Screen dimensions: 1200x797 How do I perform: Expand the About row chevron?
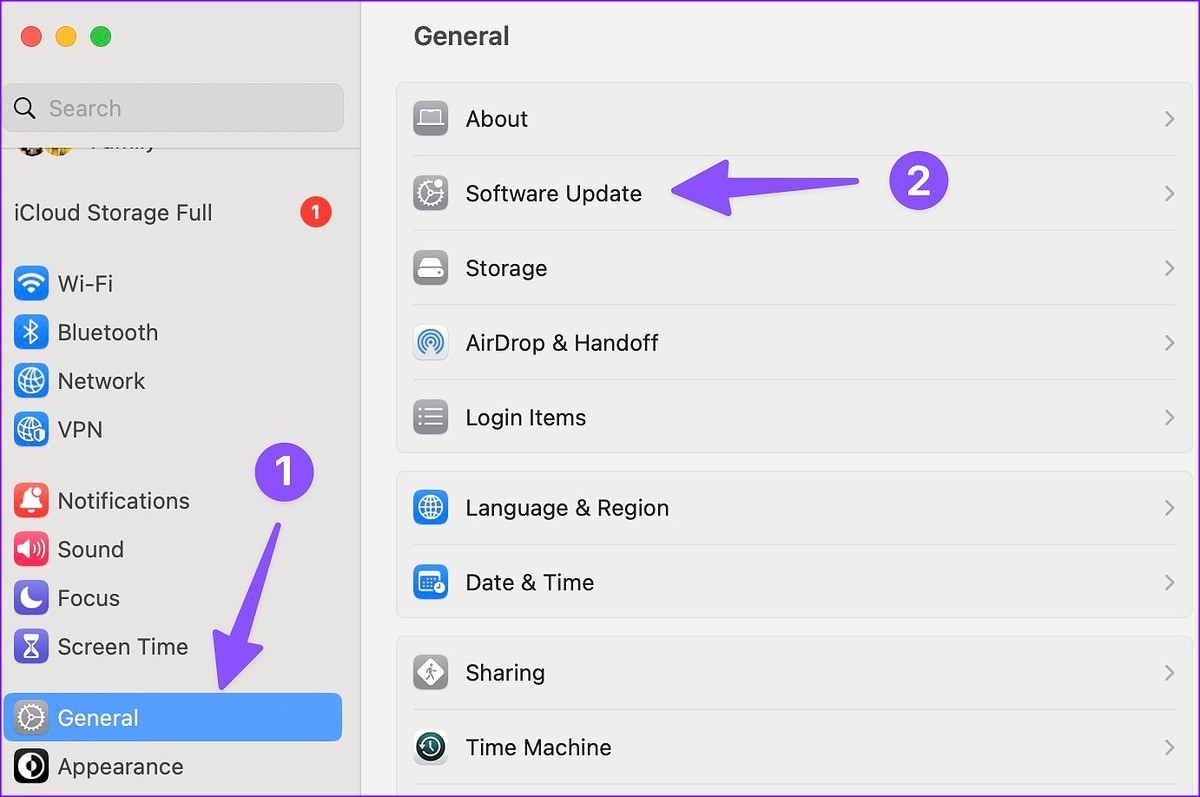pos(1169,119)
